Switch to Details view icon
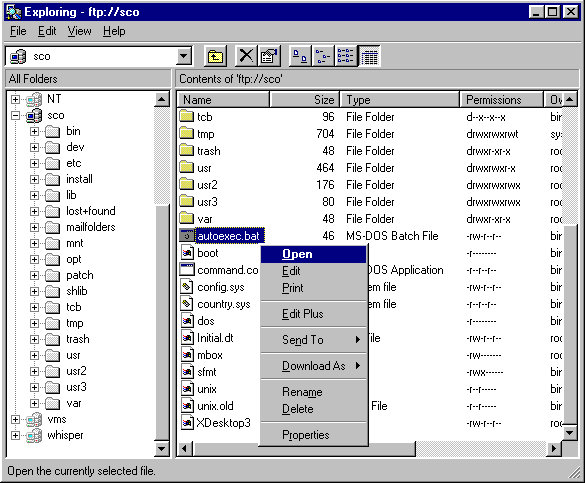The image size is (585, 483). click(369, 56)
